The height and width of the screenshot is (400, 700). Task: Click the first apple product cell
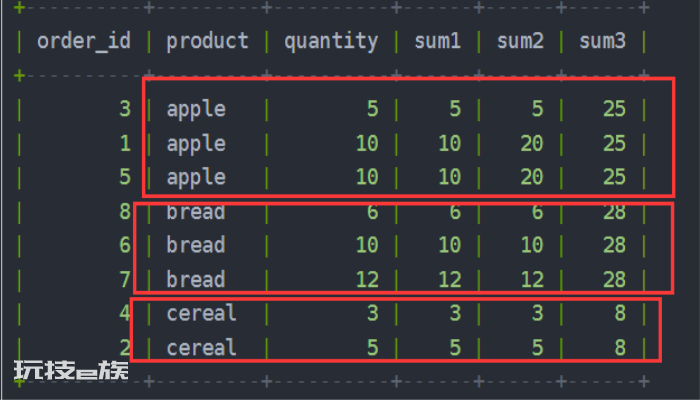196,109
